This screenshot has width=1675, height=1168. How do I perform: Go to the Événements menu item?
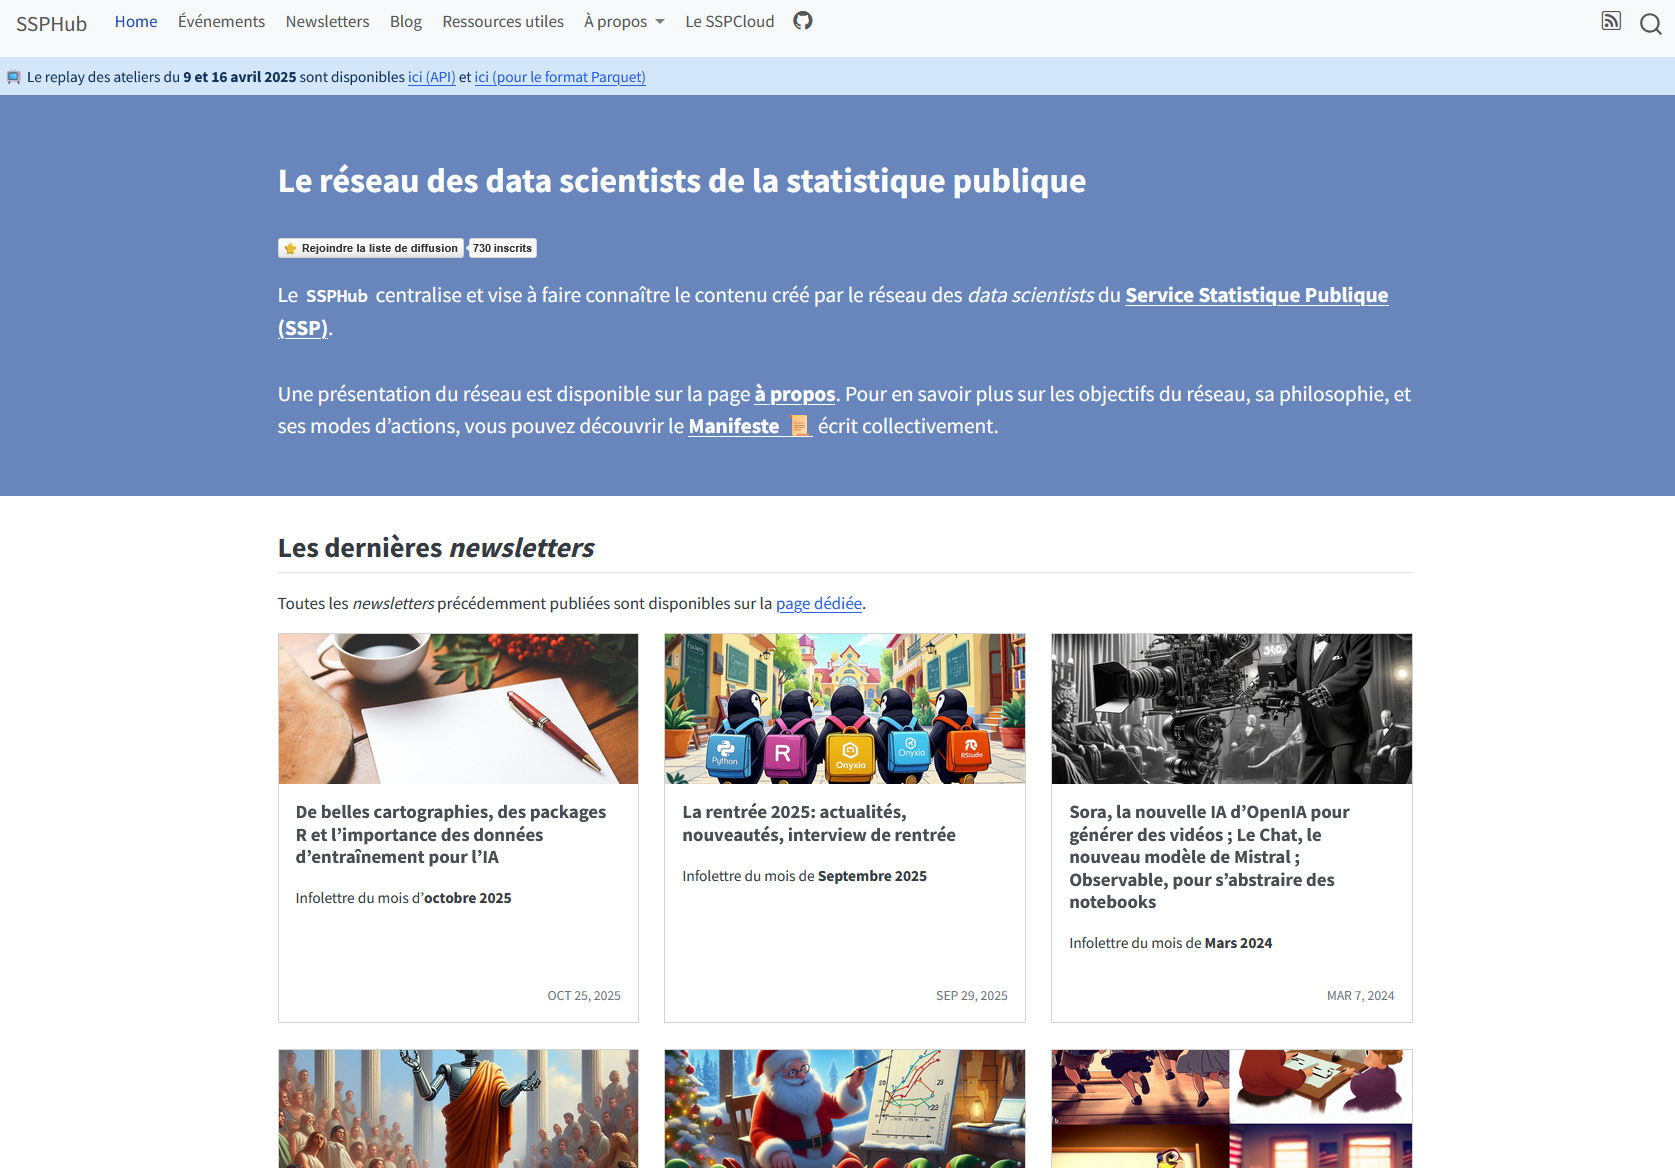[221, 22]
